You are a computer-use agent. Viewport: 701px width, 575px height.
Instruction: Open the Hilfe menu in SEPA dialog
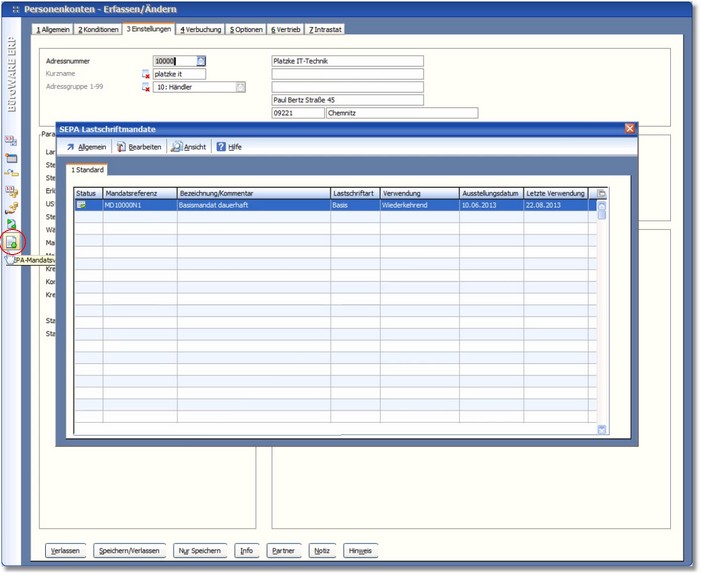tap(229, 147)
